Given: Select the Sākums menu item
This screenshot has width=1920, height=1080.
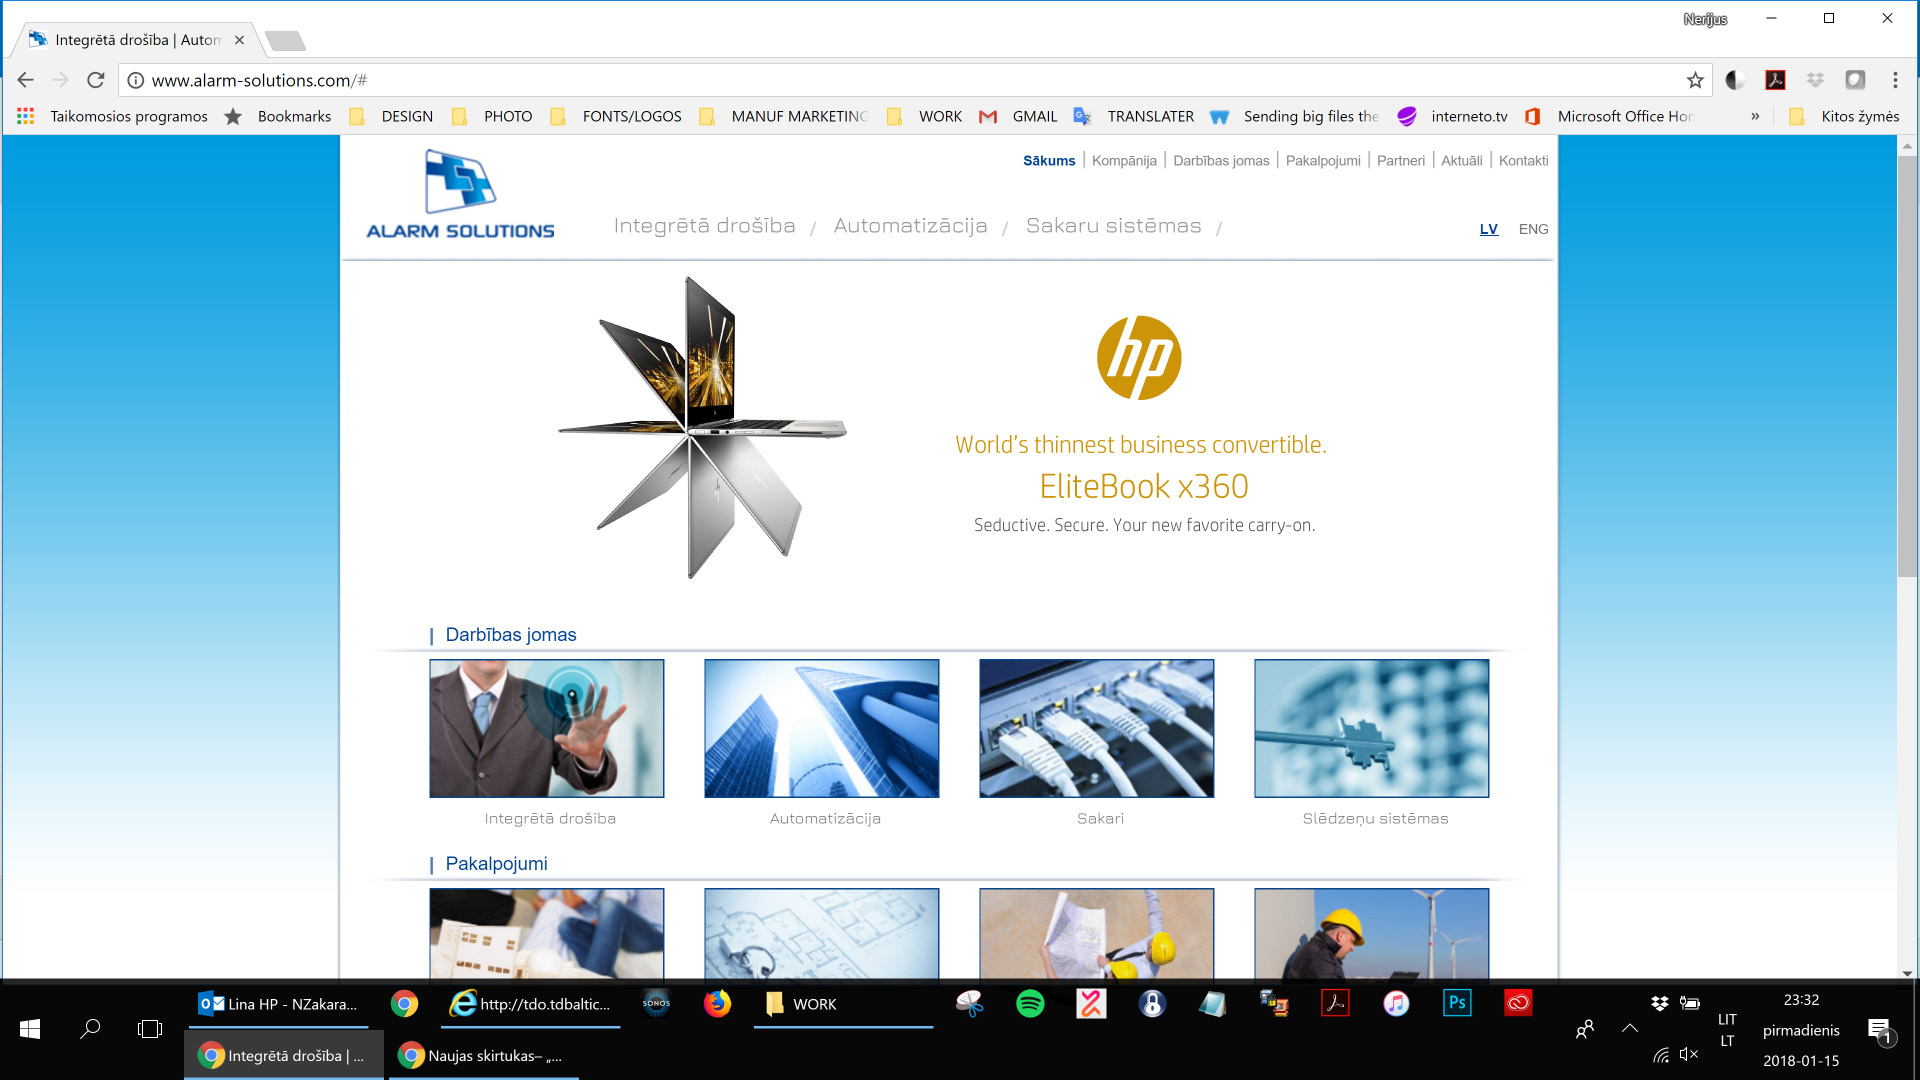Looking at the screenshot, I should click(1049, 160).
